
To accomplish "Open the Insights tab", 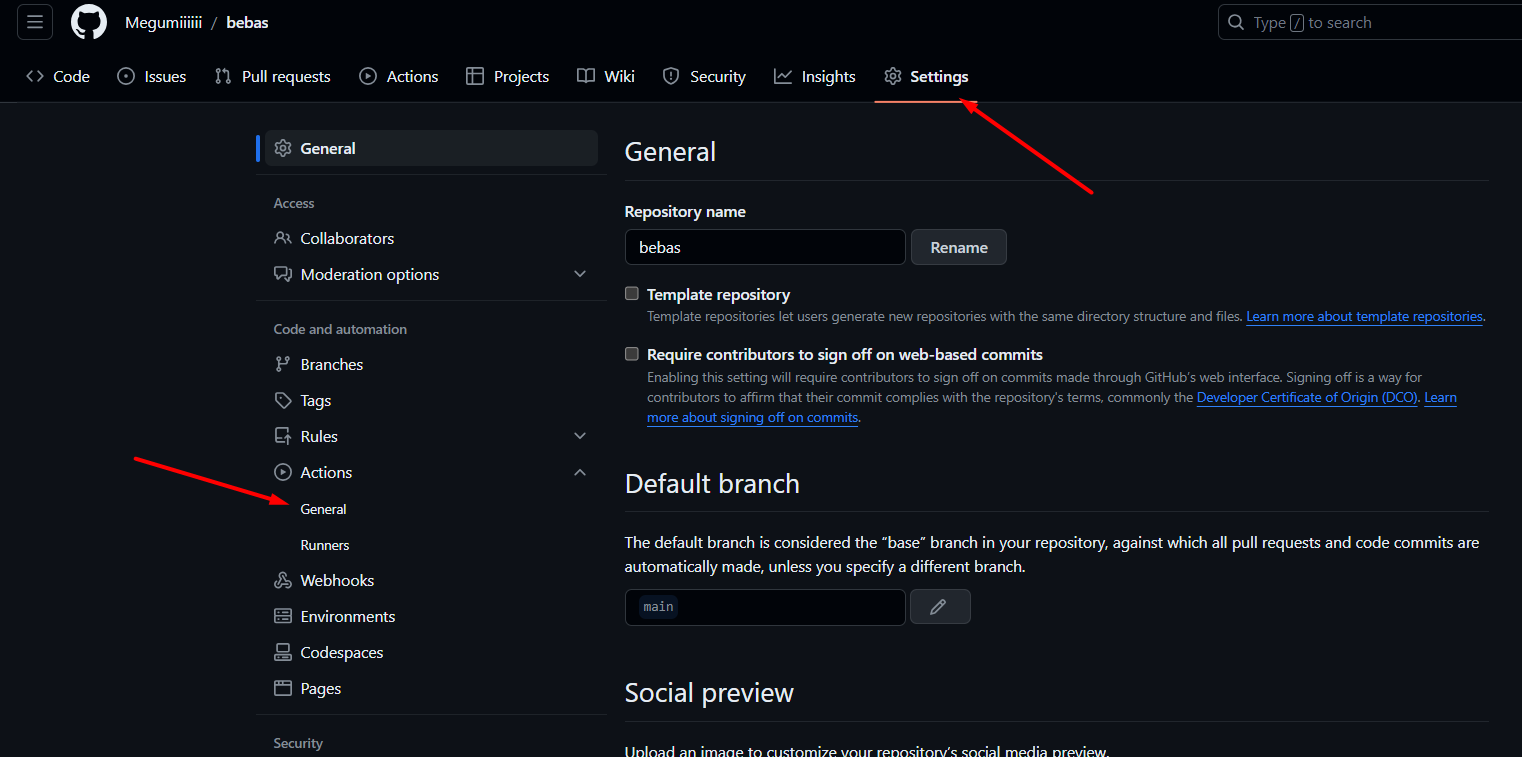I will [815, 77].
